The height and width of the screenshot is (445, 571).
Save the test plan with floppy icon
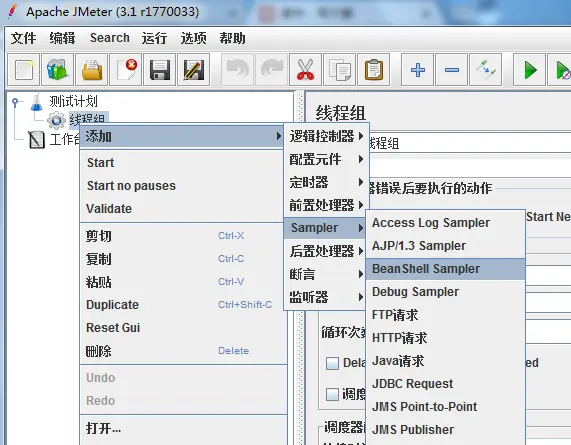[160, 70]
